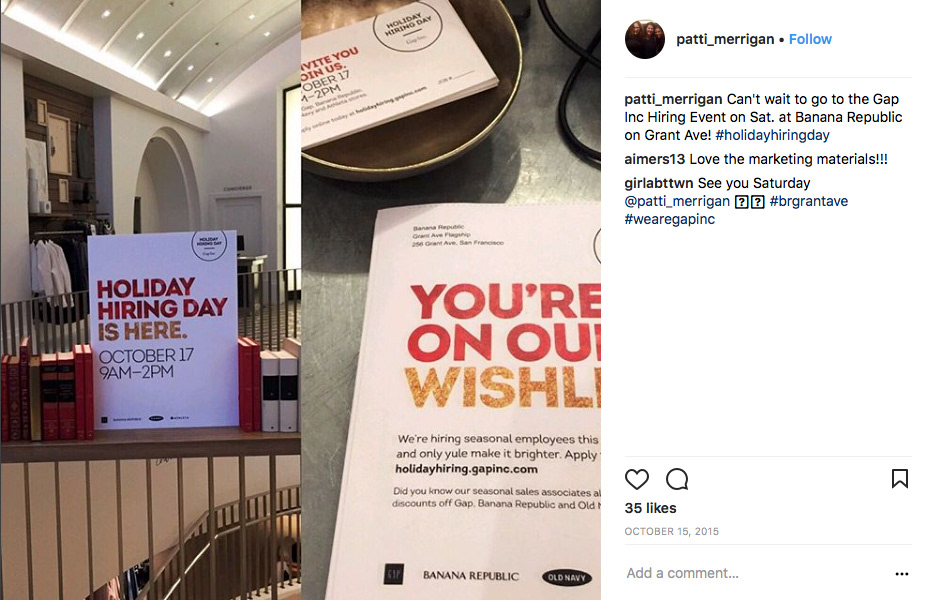935x600 pixels.
Task: Select the Holiday Hiring Day invite card in the bowl
Action: (x=398, y=72)
